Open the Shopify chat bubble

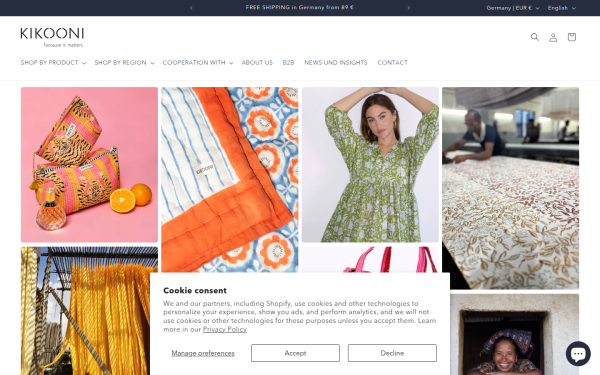tap(578, 354)
